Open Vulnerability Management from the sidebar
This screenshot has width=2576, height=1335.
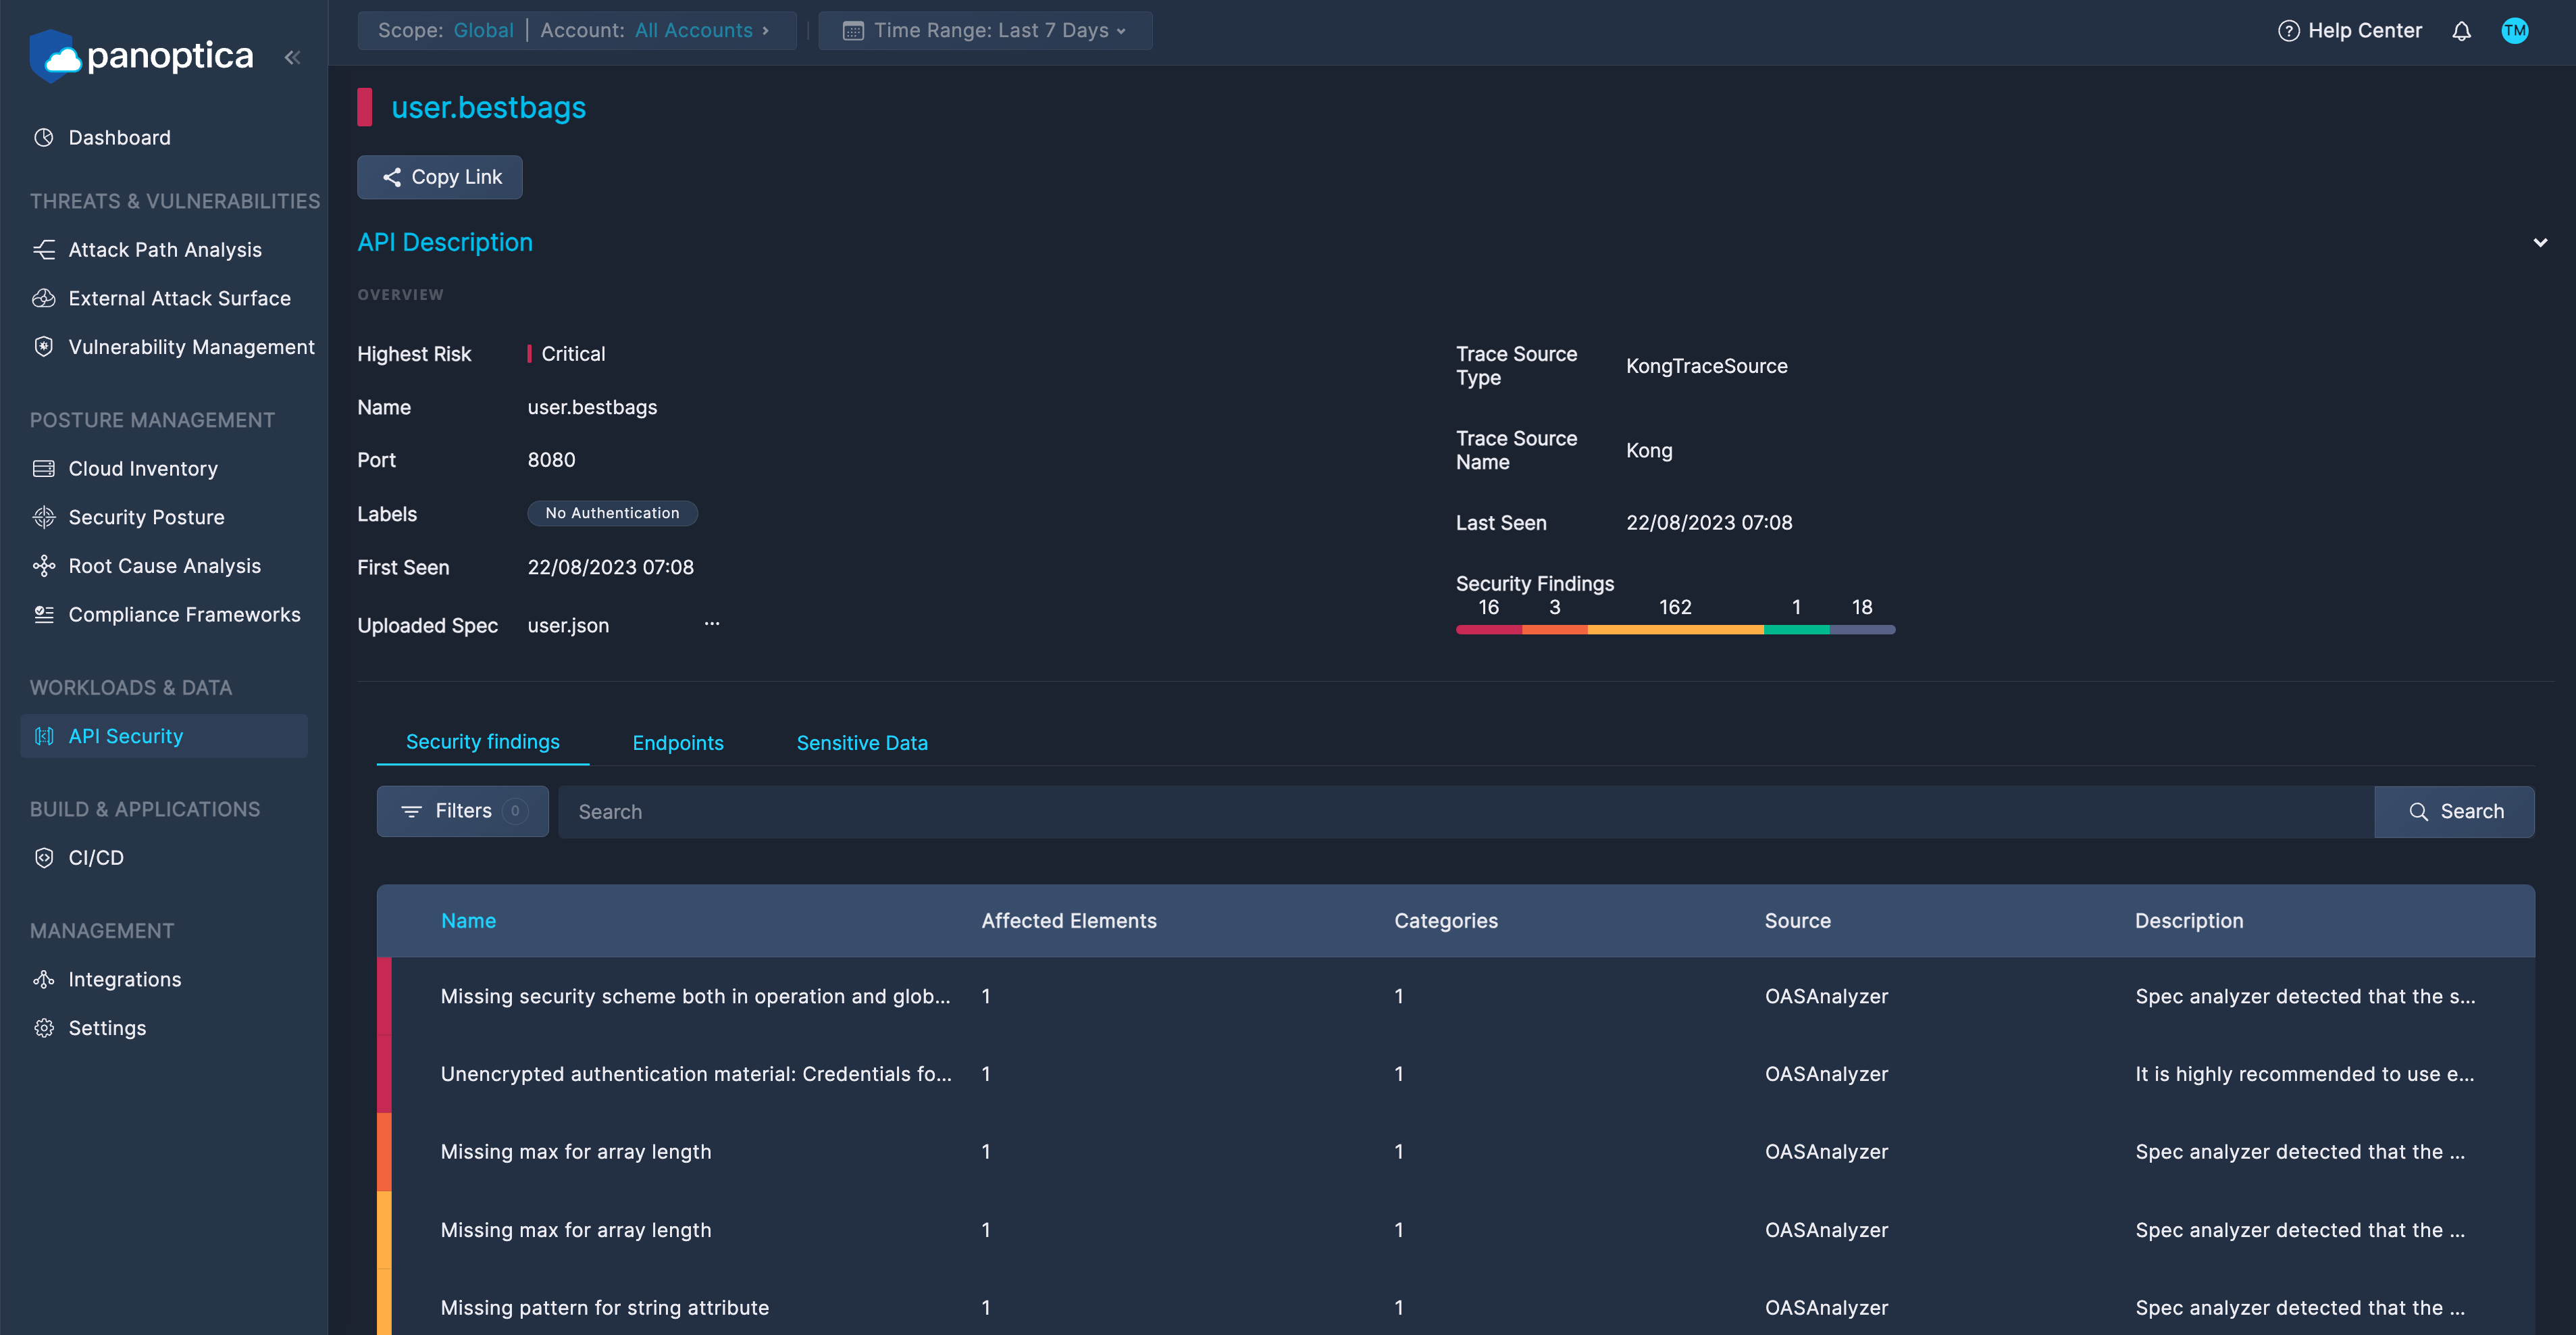(191, 347)
